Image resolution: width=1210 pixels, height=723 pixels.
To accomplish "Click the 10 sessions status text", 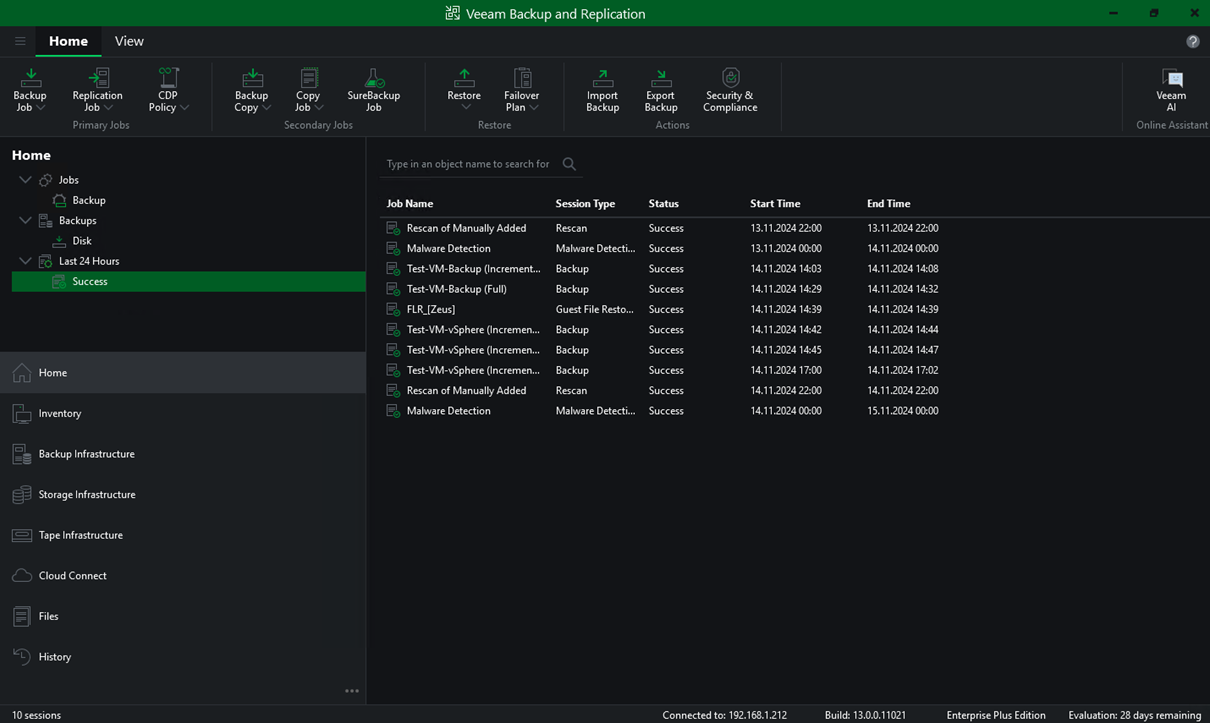I will pyautogui.click(x=36, y=715).
